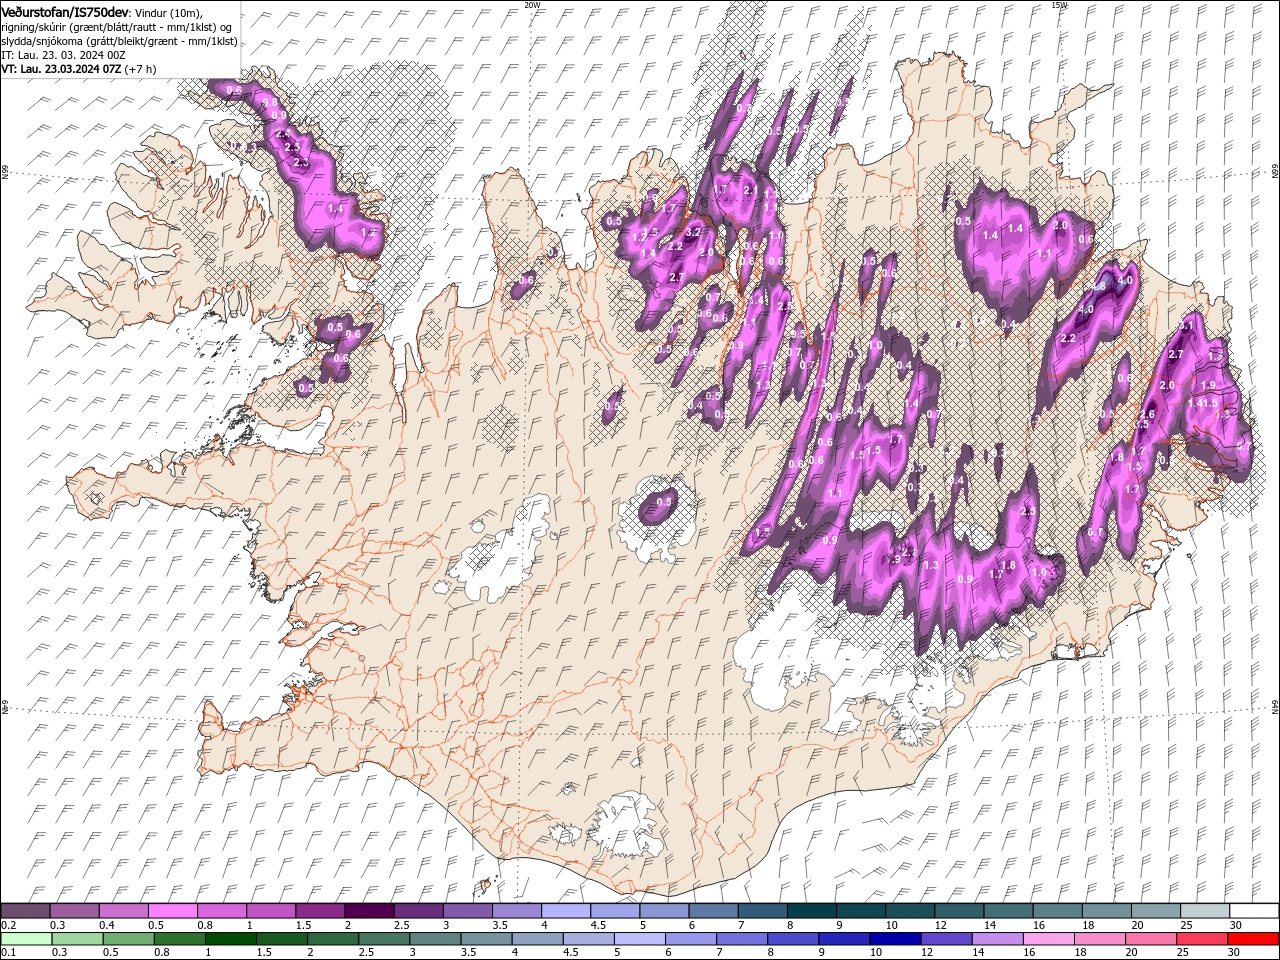The height and width of the screenshot is (960, 1280).
Task: Pick the dark purple top-row swatch between 2 and 2.5
Action: coord(368,911)
